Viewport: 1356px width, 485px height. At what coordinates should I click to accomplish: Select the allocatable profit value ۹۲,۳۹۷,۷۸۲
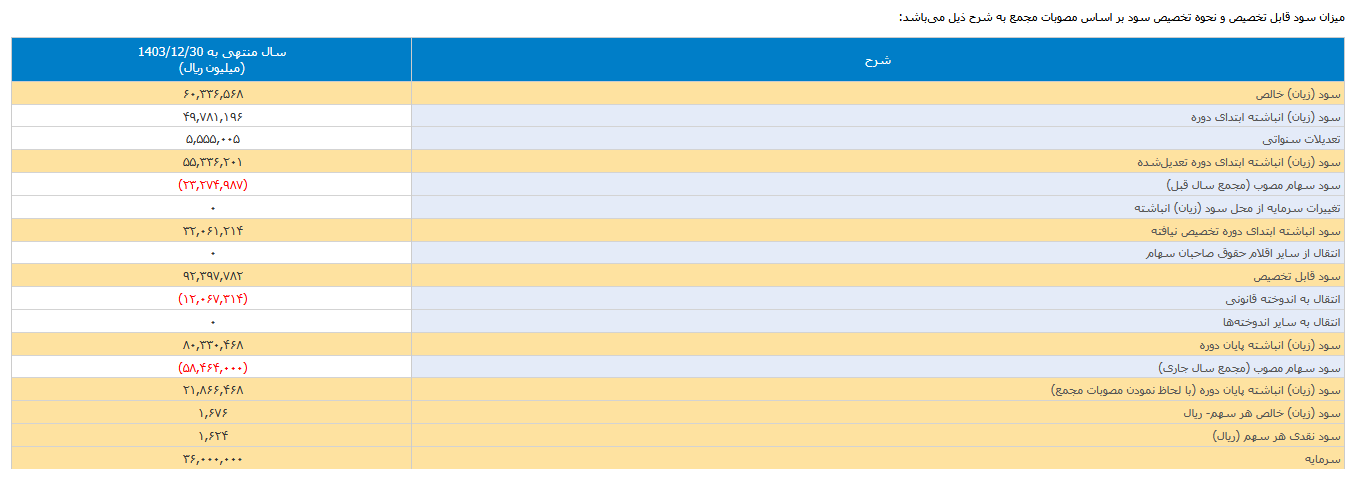click(212, 276)
